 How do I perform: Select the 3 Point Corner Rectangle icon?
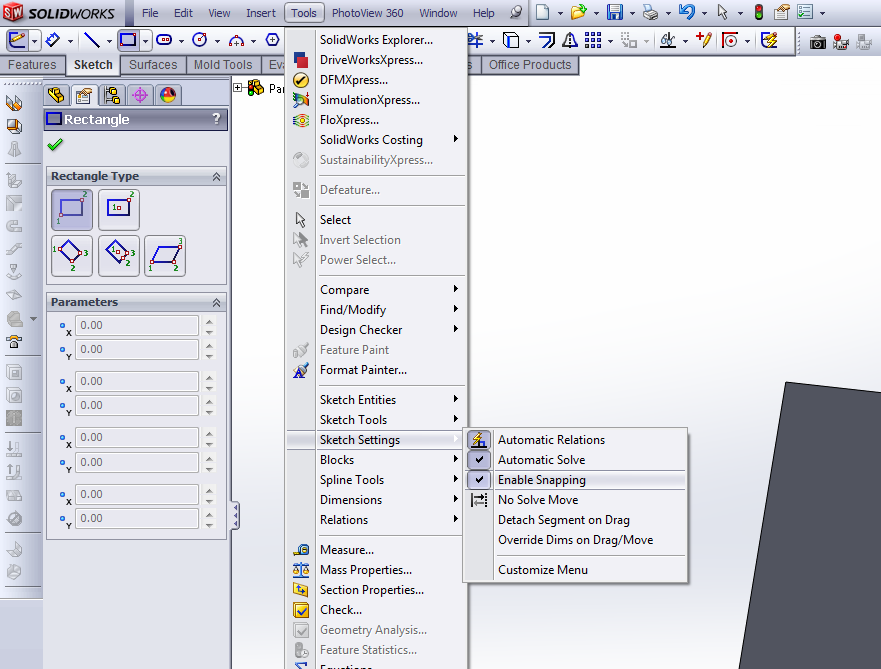(72, 256)
